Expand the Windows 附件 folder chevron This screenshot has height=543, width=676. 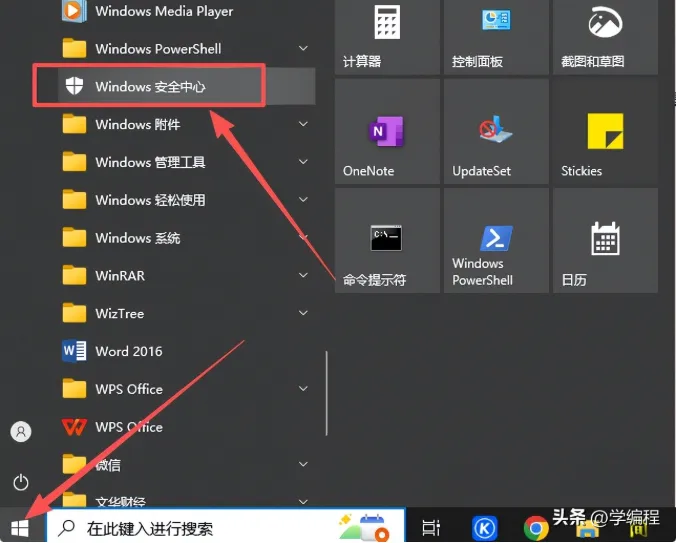pyautogui.click(x=303, y=124)
